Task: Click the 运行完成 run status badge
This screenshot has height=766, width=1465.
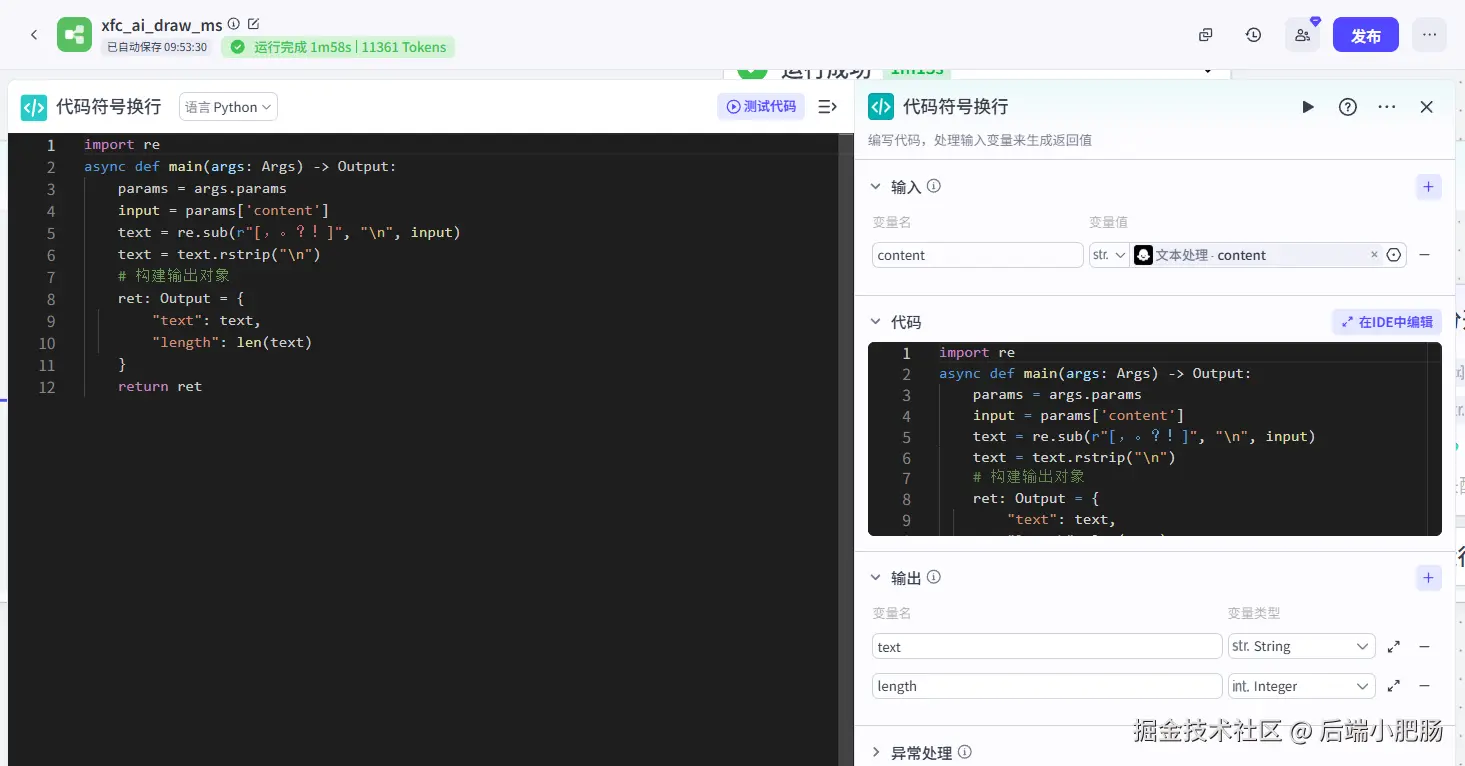Action: (x=338, y=47)
